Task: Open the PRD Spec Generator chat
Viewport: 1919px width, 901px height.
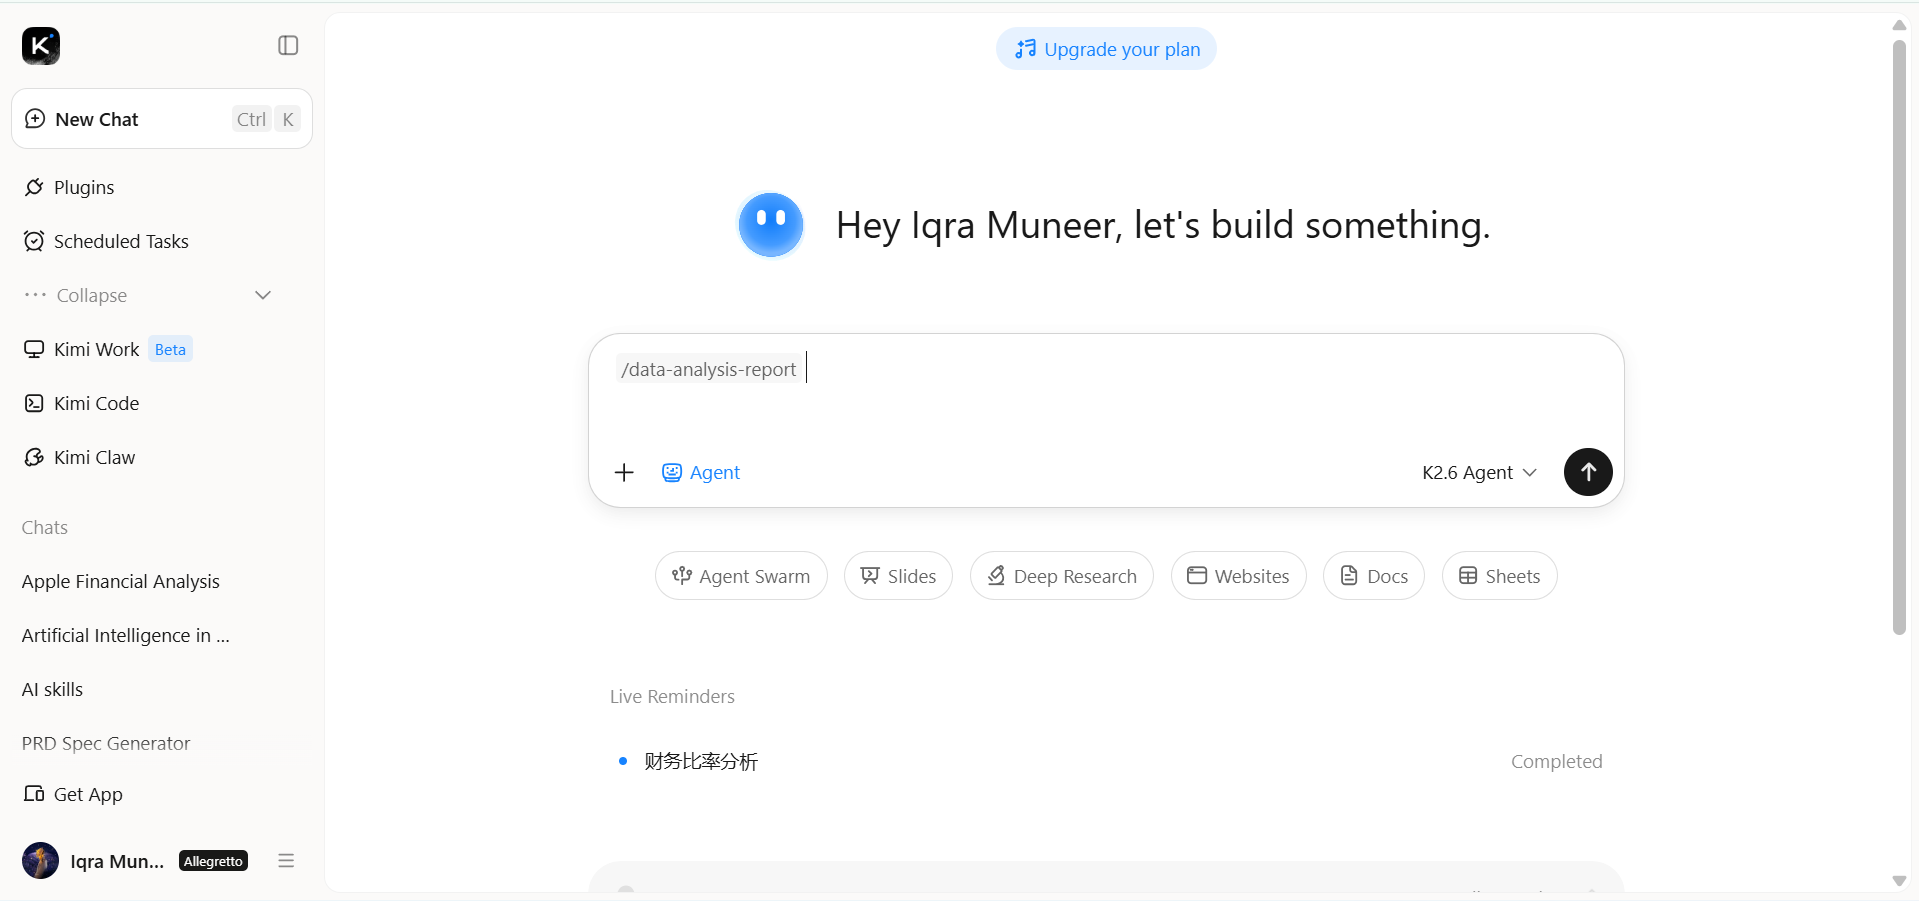Action: pyautogui.click(x=106, y=744)
